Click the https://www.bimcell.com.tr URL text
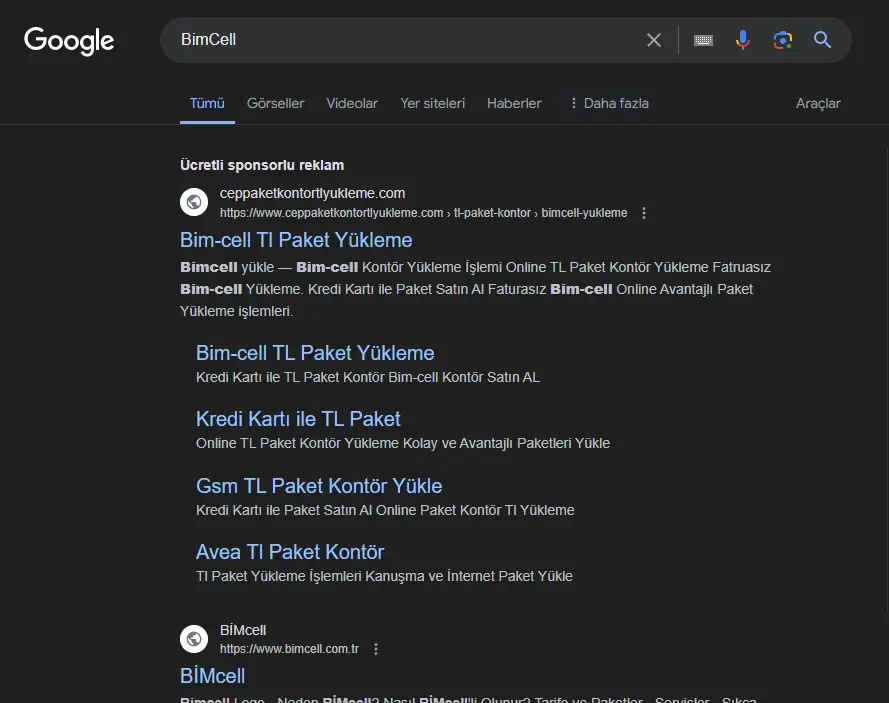The width and height of the screenshot is (889, 703). 289,649
